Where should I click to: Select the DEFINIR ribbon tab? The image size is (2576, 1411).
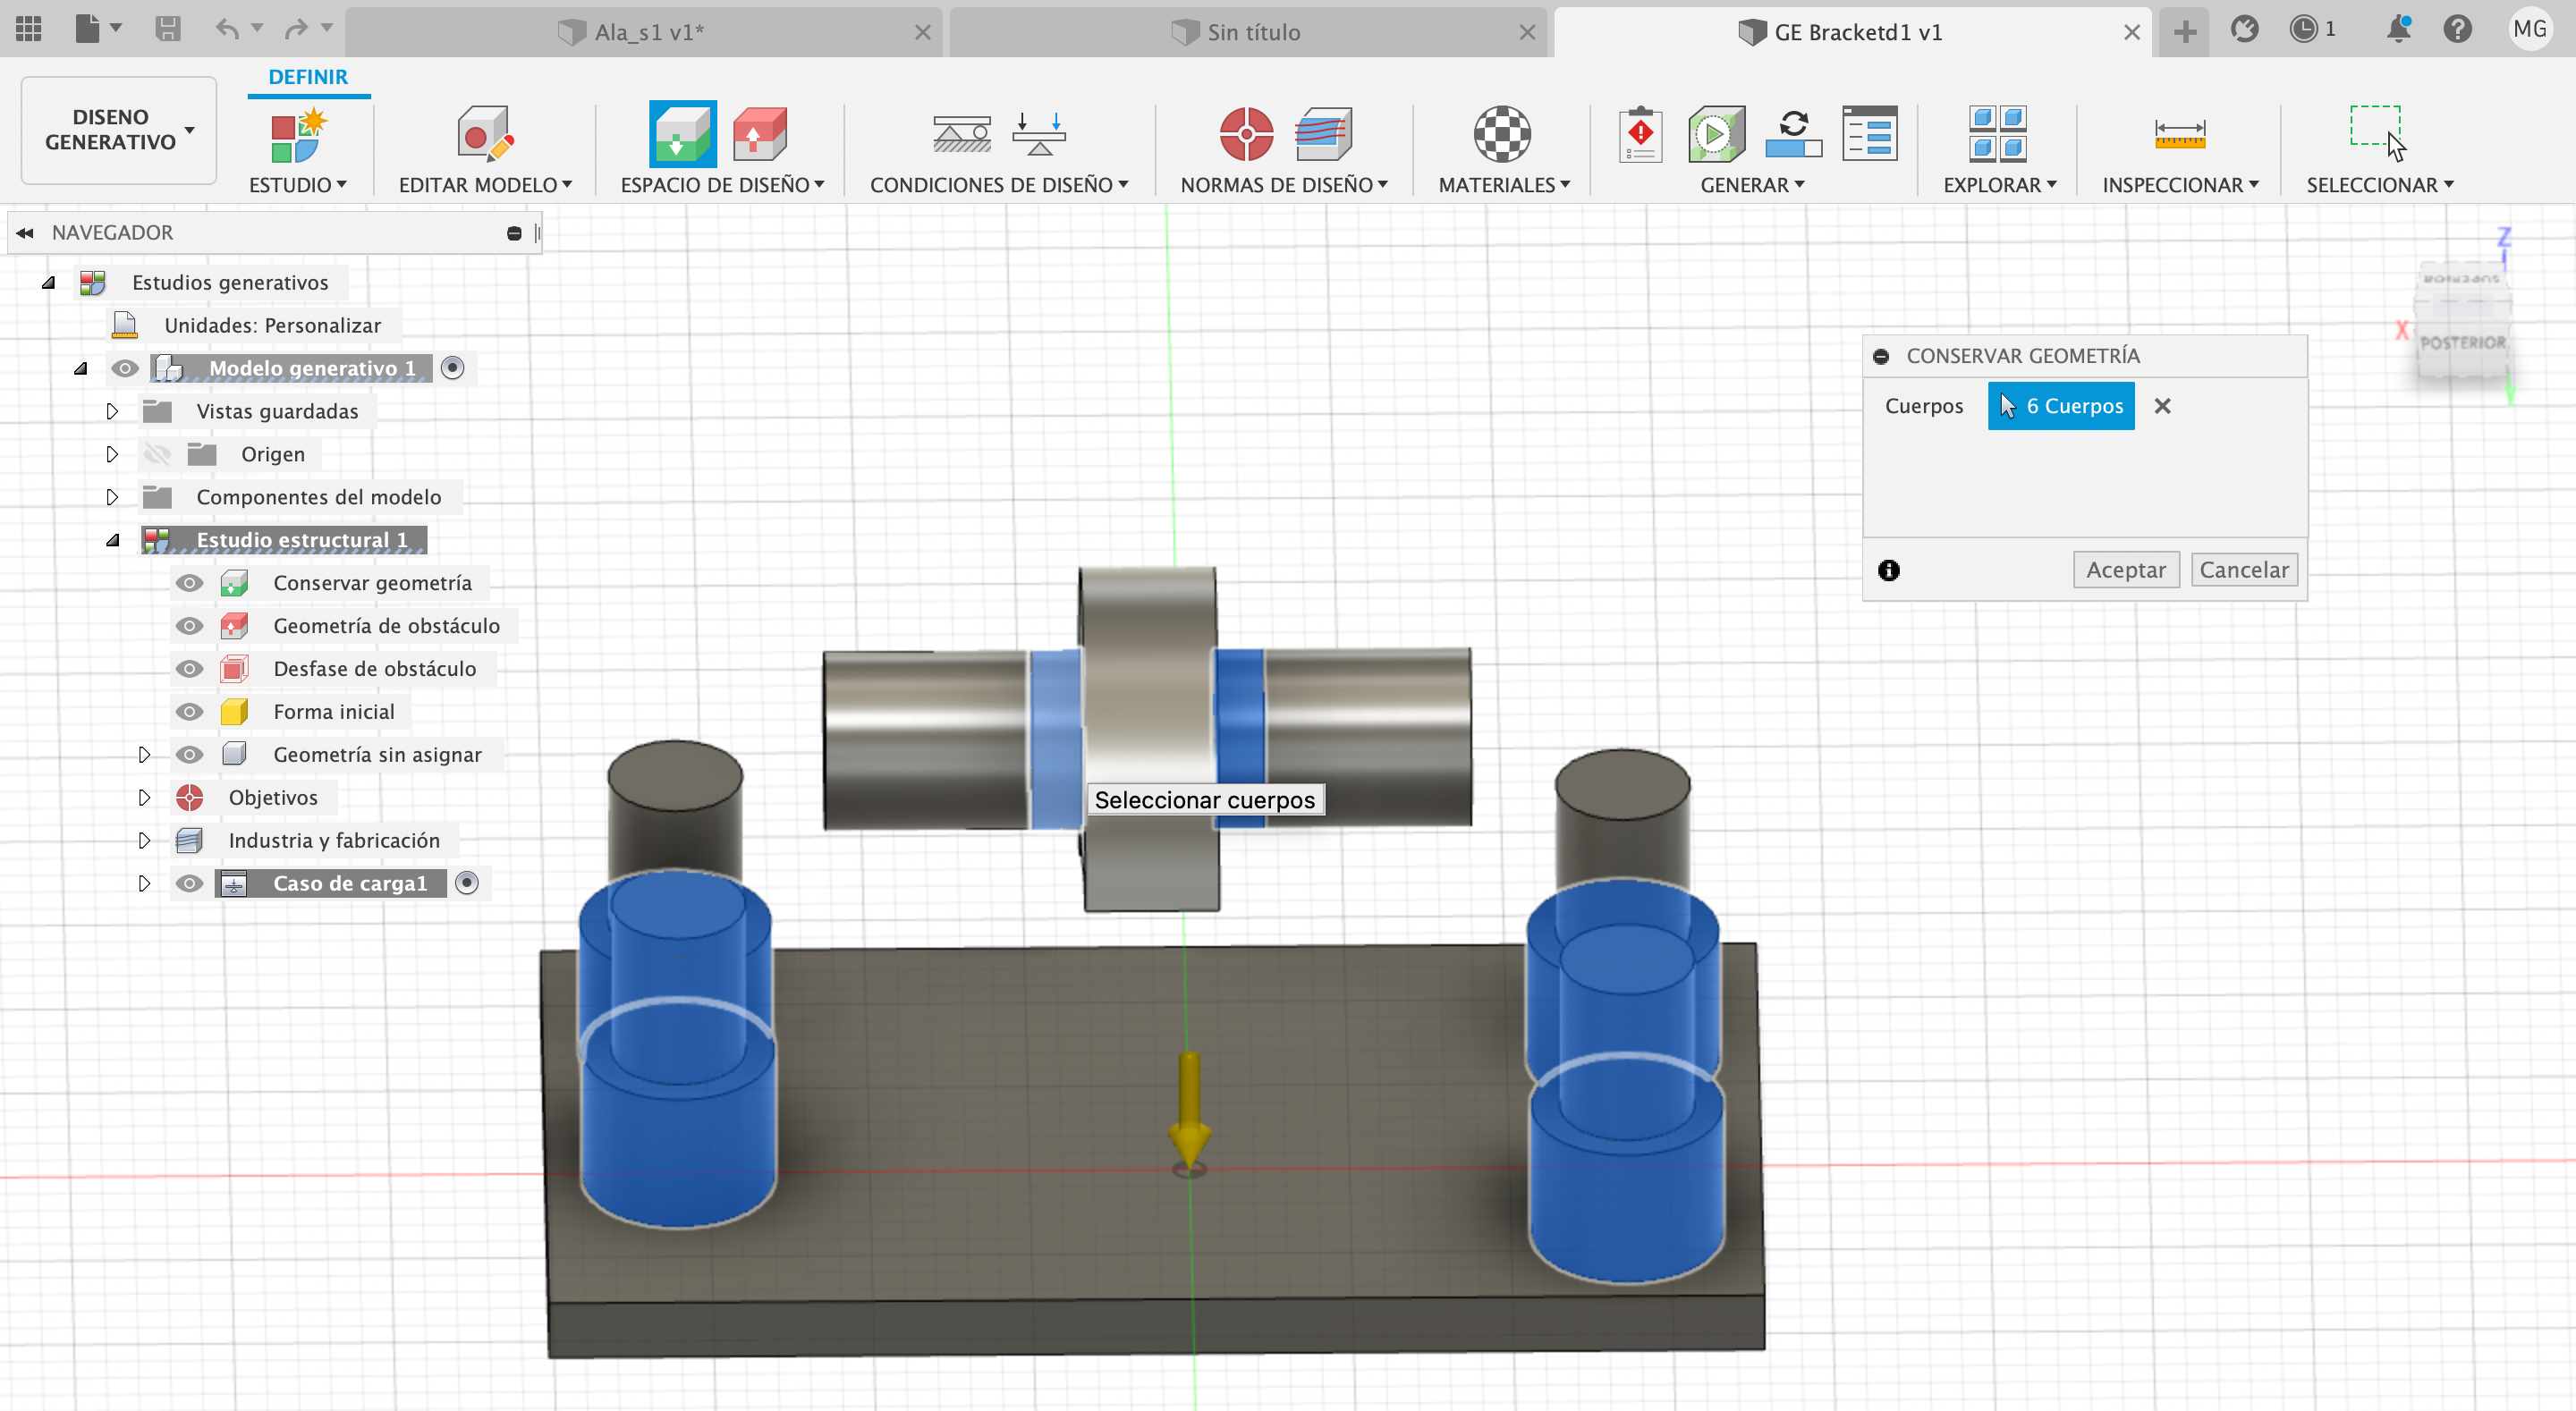point(308,77)
